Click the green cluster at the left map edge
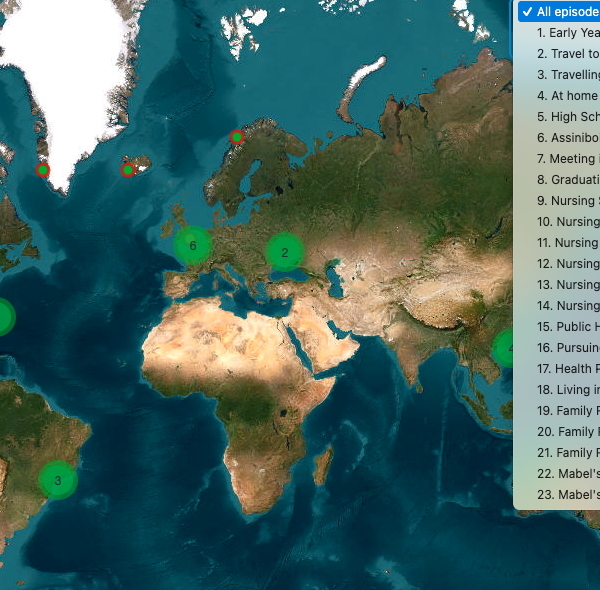This screenshot has height=590, width=600. click(x=3, y=317)
